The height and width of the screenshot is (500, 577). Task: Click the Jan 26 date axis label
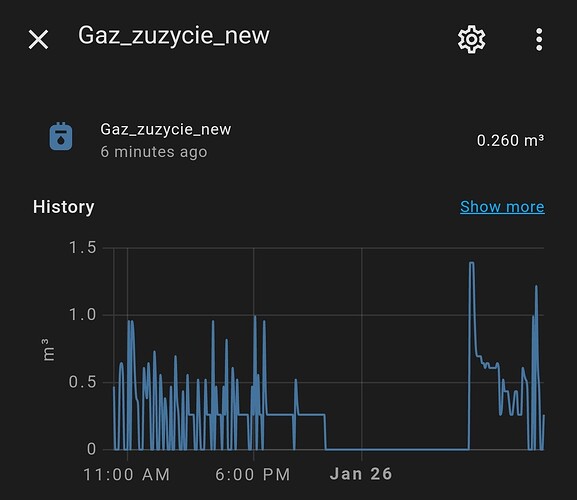coord(361,474)
